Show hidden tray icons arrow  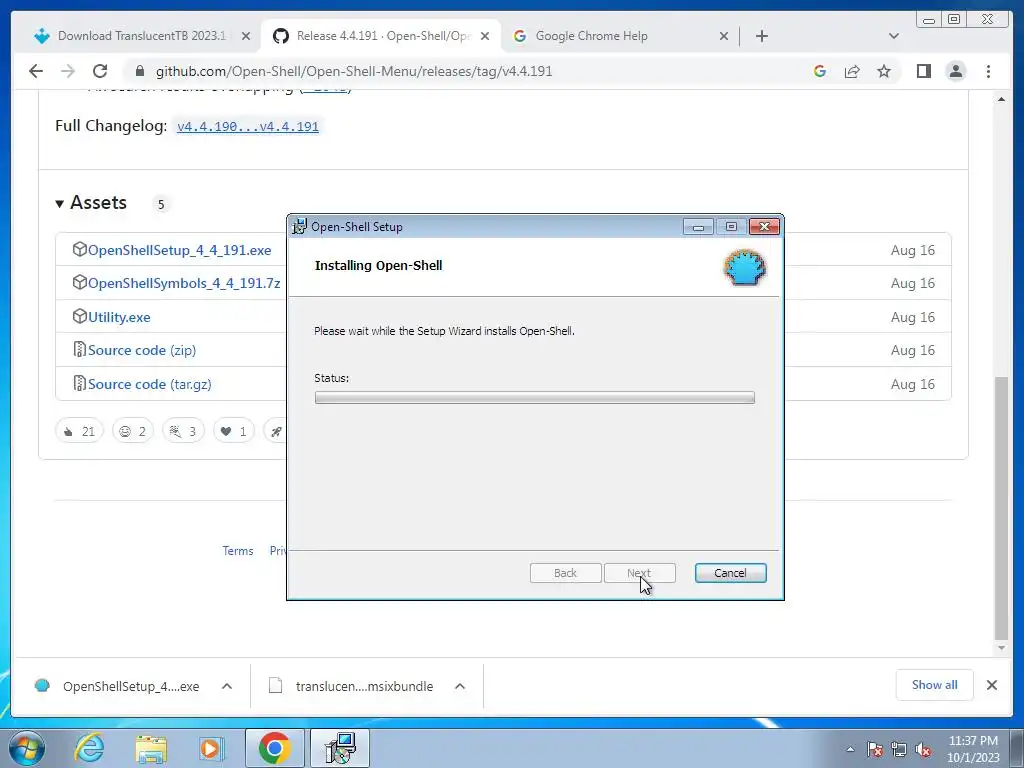[x=850, y=750]
